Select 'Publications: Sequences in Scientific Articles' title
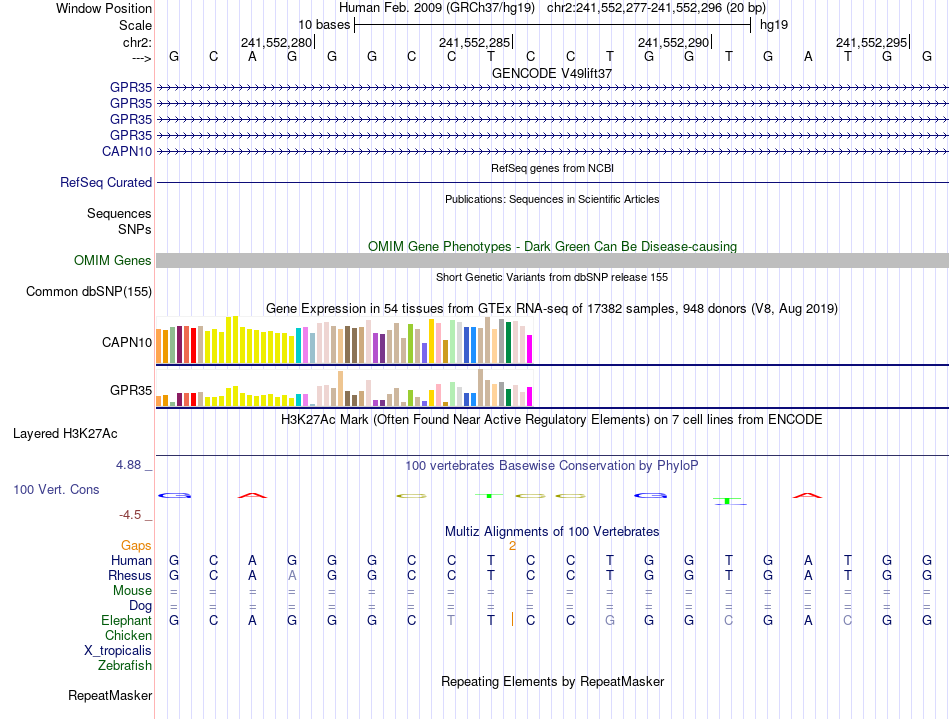Viewport: 950px width, 719px height. (x=552, y=199)
